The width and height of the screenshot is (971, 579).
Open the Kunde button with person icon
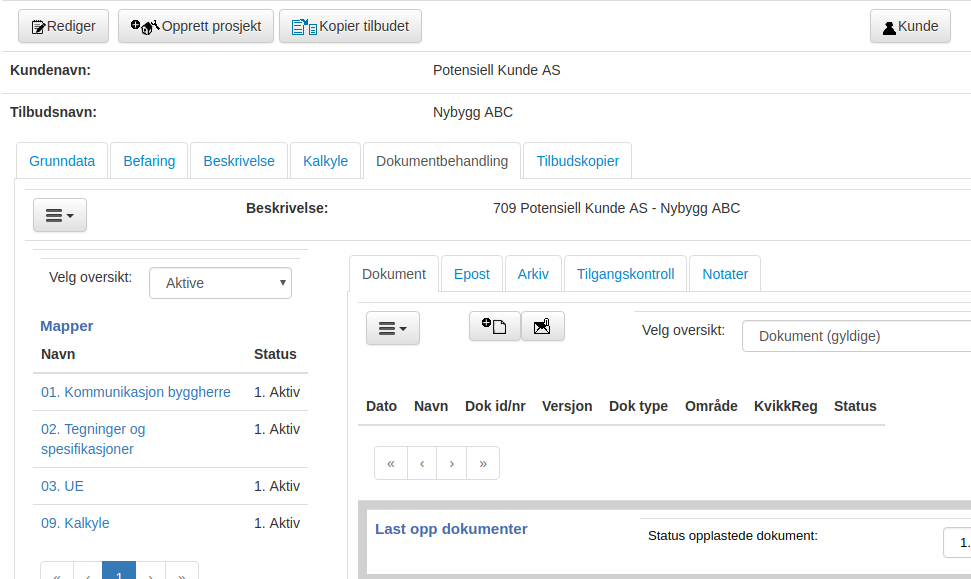click(x=910, y=26)
